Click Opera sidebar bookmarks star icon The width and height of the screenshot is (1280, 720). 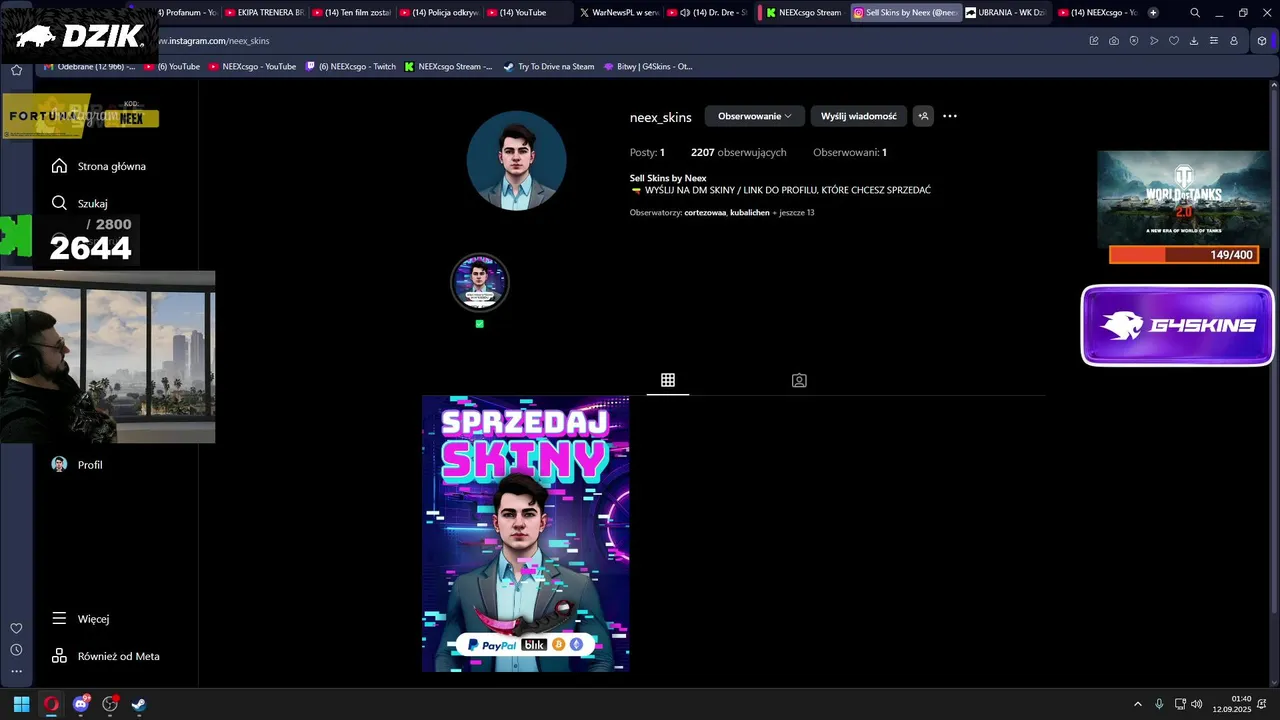(x=16, y=70)
